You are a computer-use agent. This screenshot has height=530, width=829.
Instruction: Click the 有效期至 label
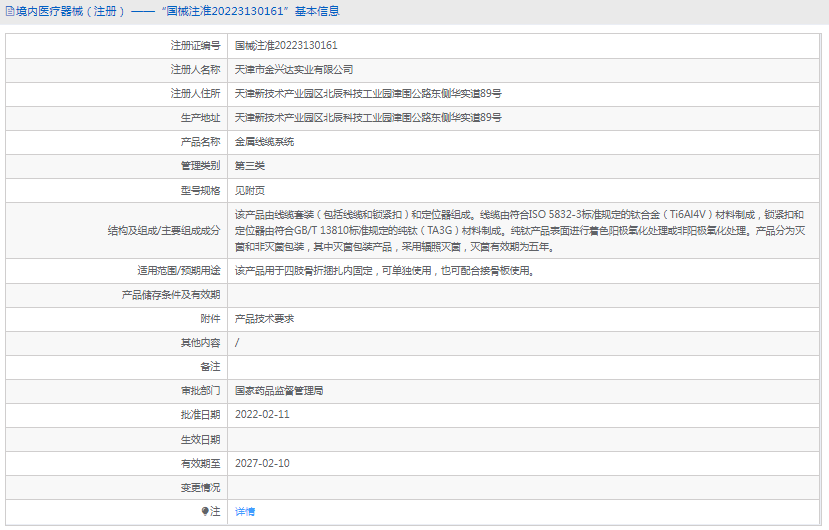(200, 463)
